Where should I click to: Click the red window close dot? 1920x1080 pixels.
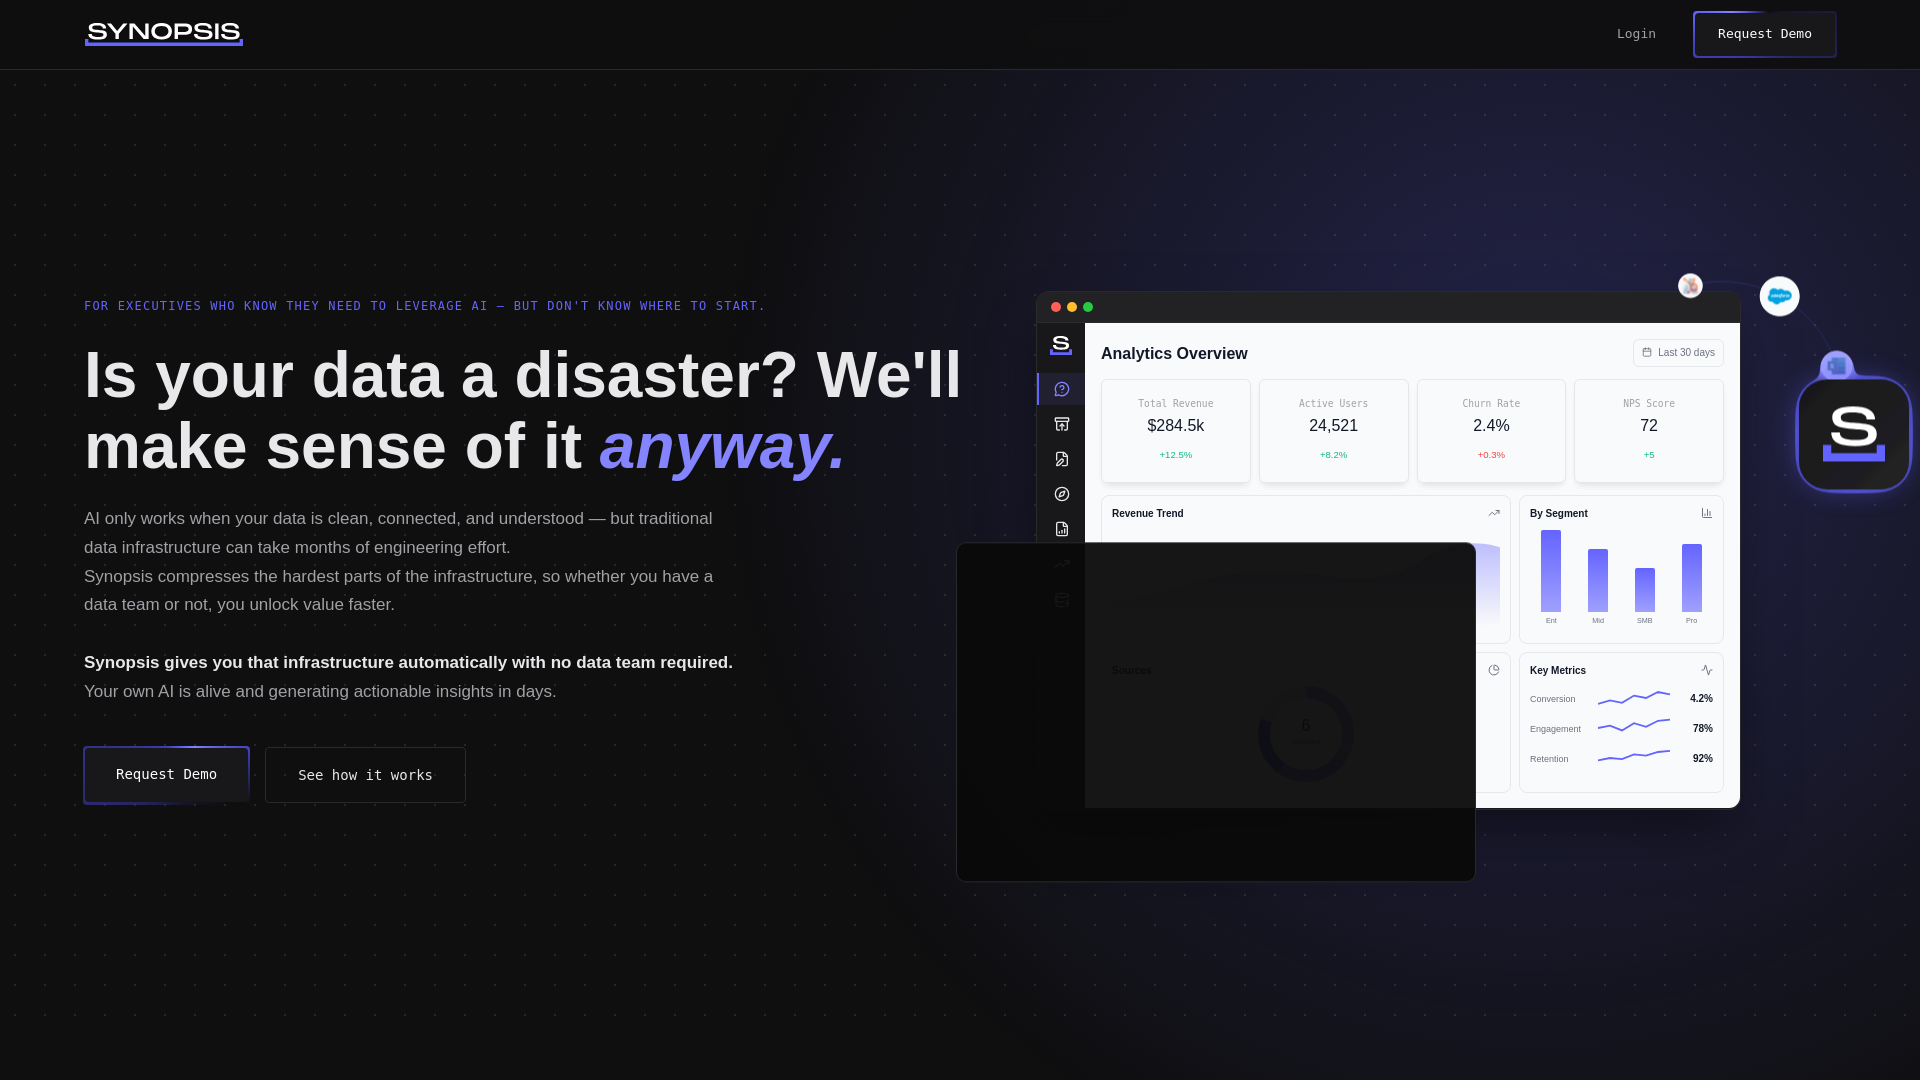(x=1056, y=307)
